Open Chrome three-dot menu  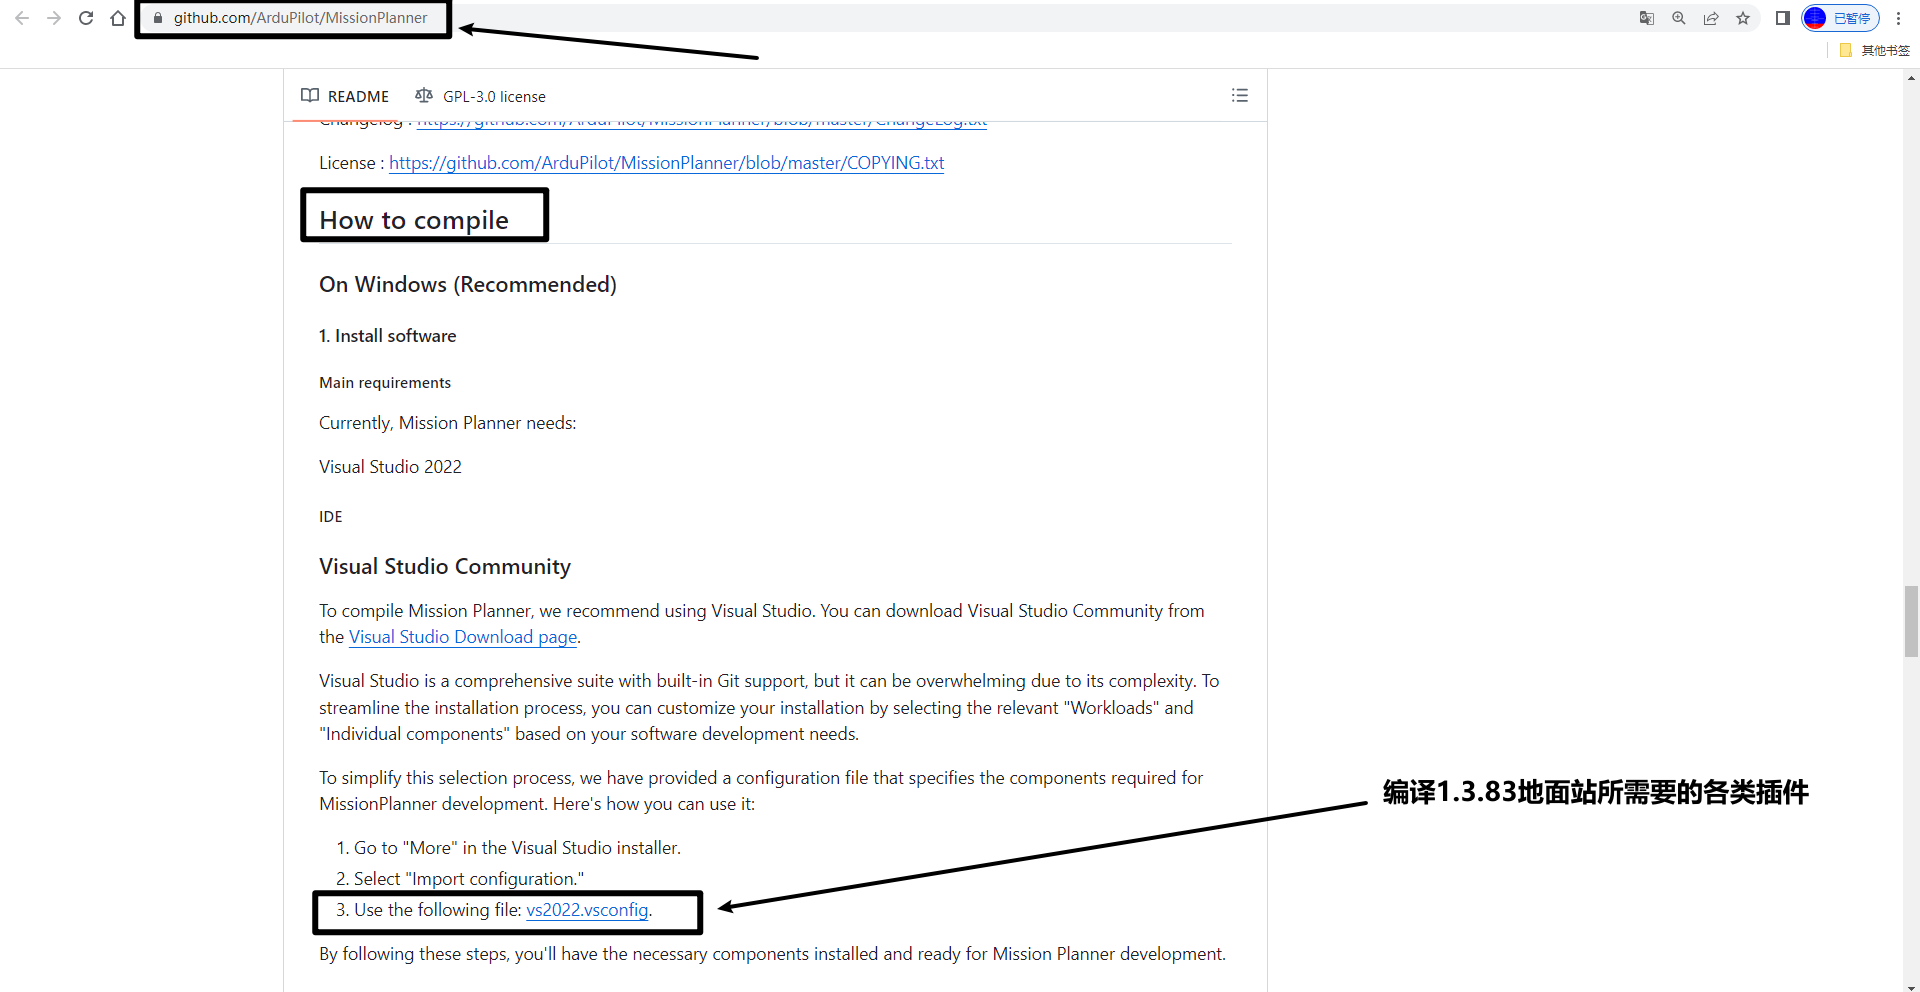1898,18
